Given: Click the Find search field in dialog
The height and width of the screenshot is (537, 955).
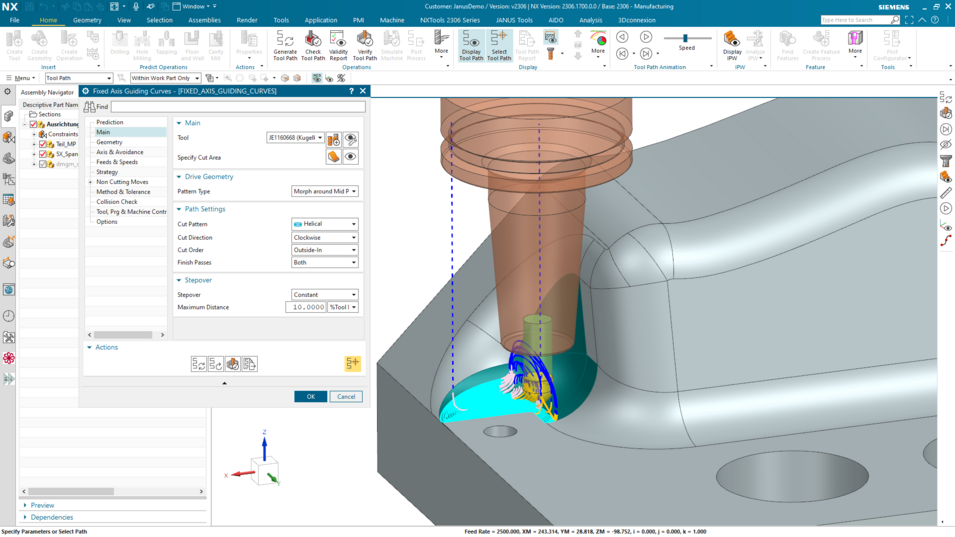Looking at the screenshot, I should (238, 107).
